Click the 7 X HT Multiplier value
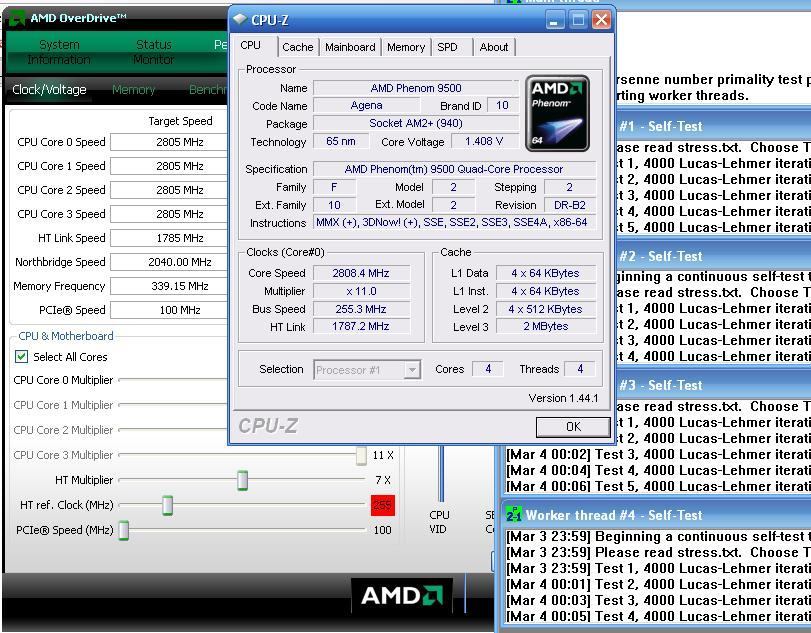 383,480
